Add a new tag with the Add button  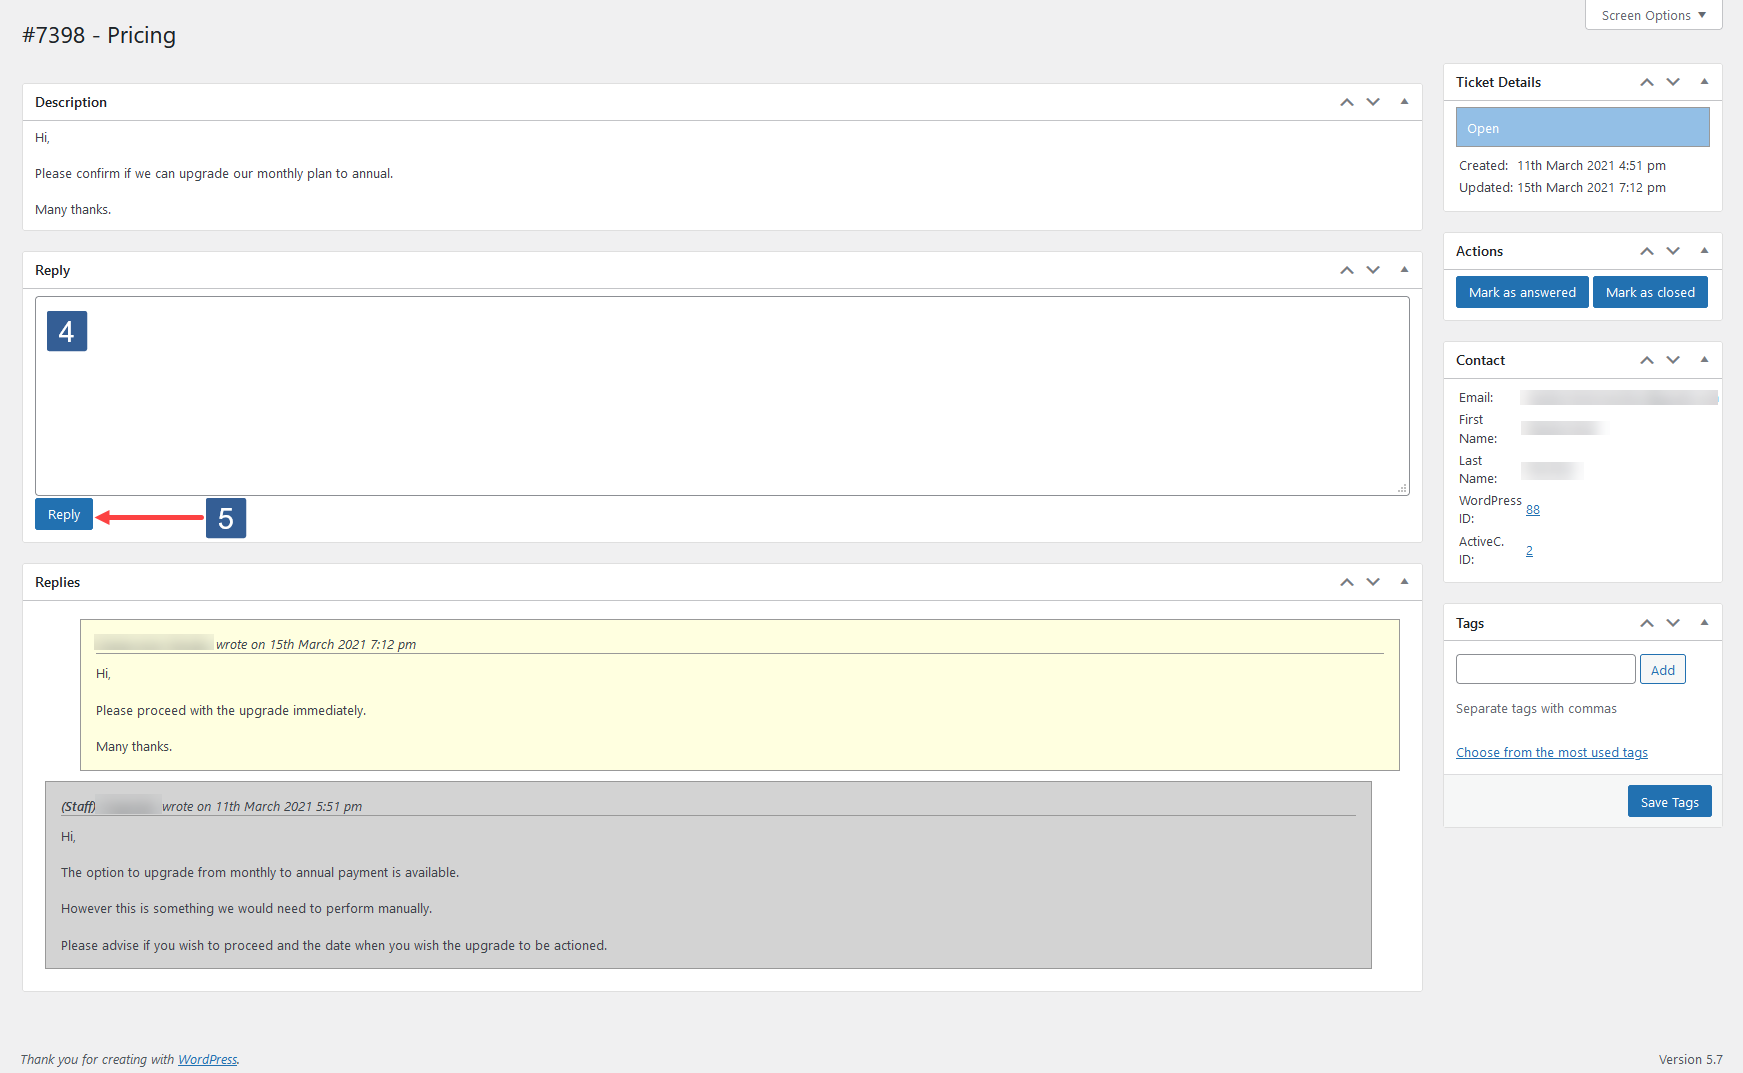[1662, 668]
